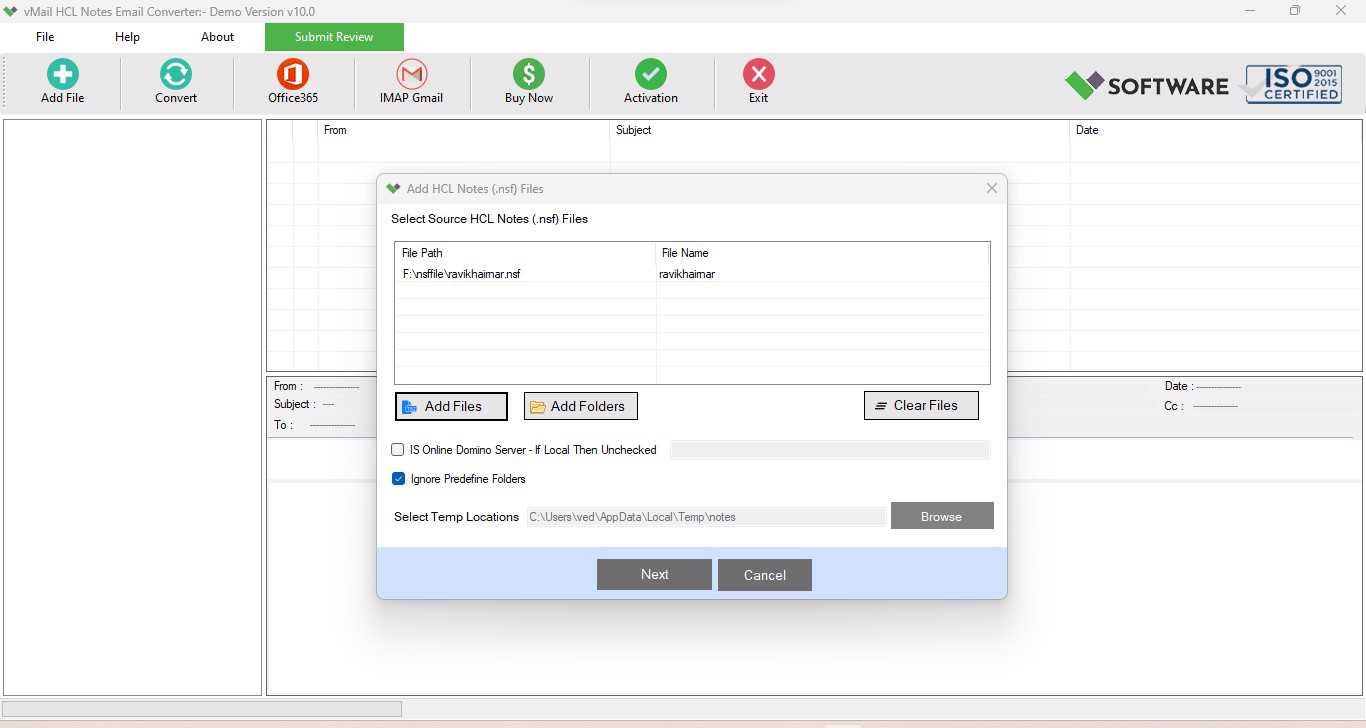The height and width of the screenshot is (728, 1366).
Task: Open the Activation checkmark icon
Action: click(651, 75)
